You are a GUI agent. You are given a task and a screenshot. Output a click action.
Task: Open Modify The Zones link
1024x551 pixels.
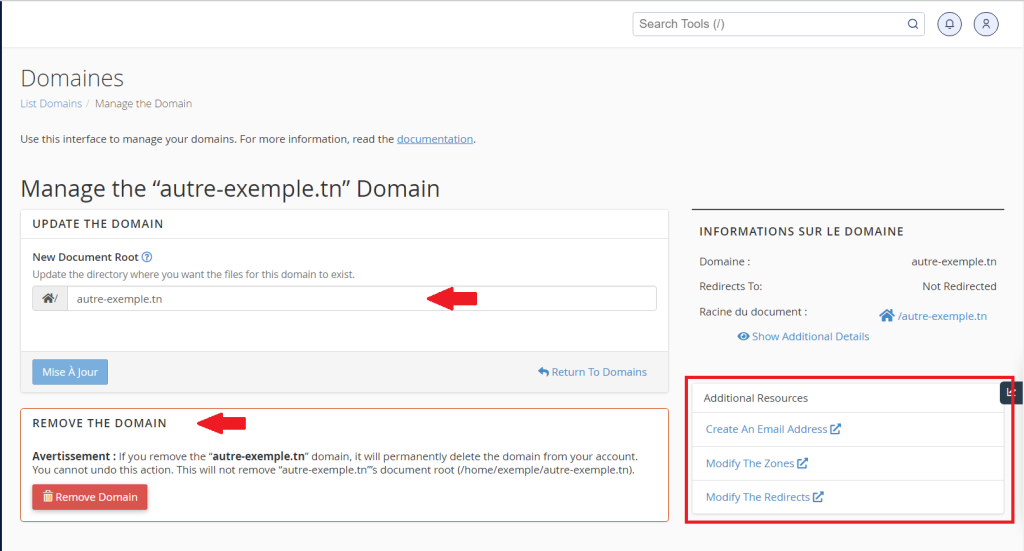pyautogui.click(x=750, y=463)
